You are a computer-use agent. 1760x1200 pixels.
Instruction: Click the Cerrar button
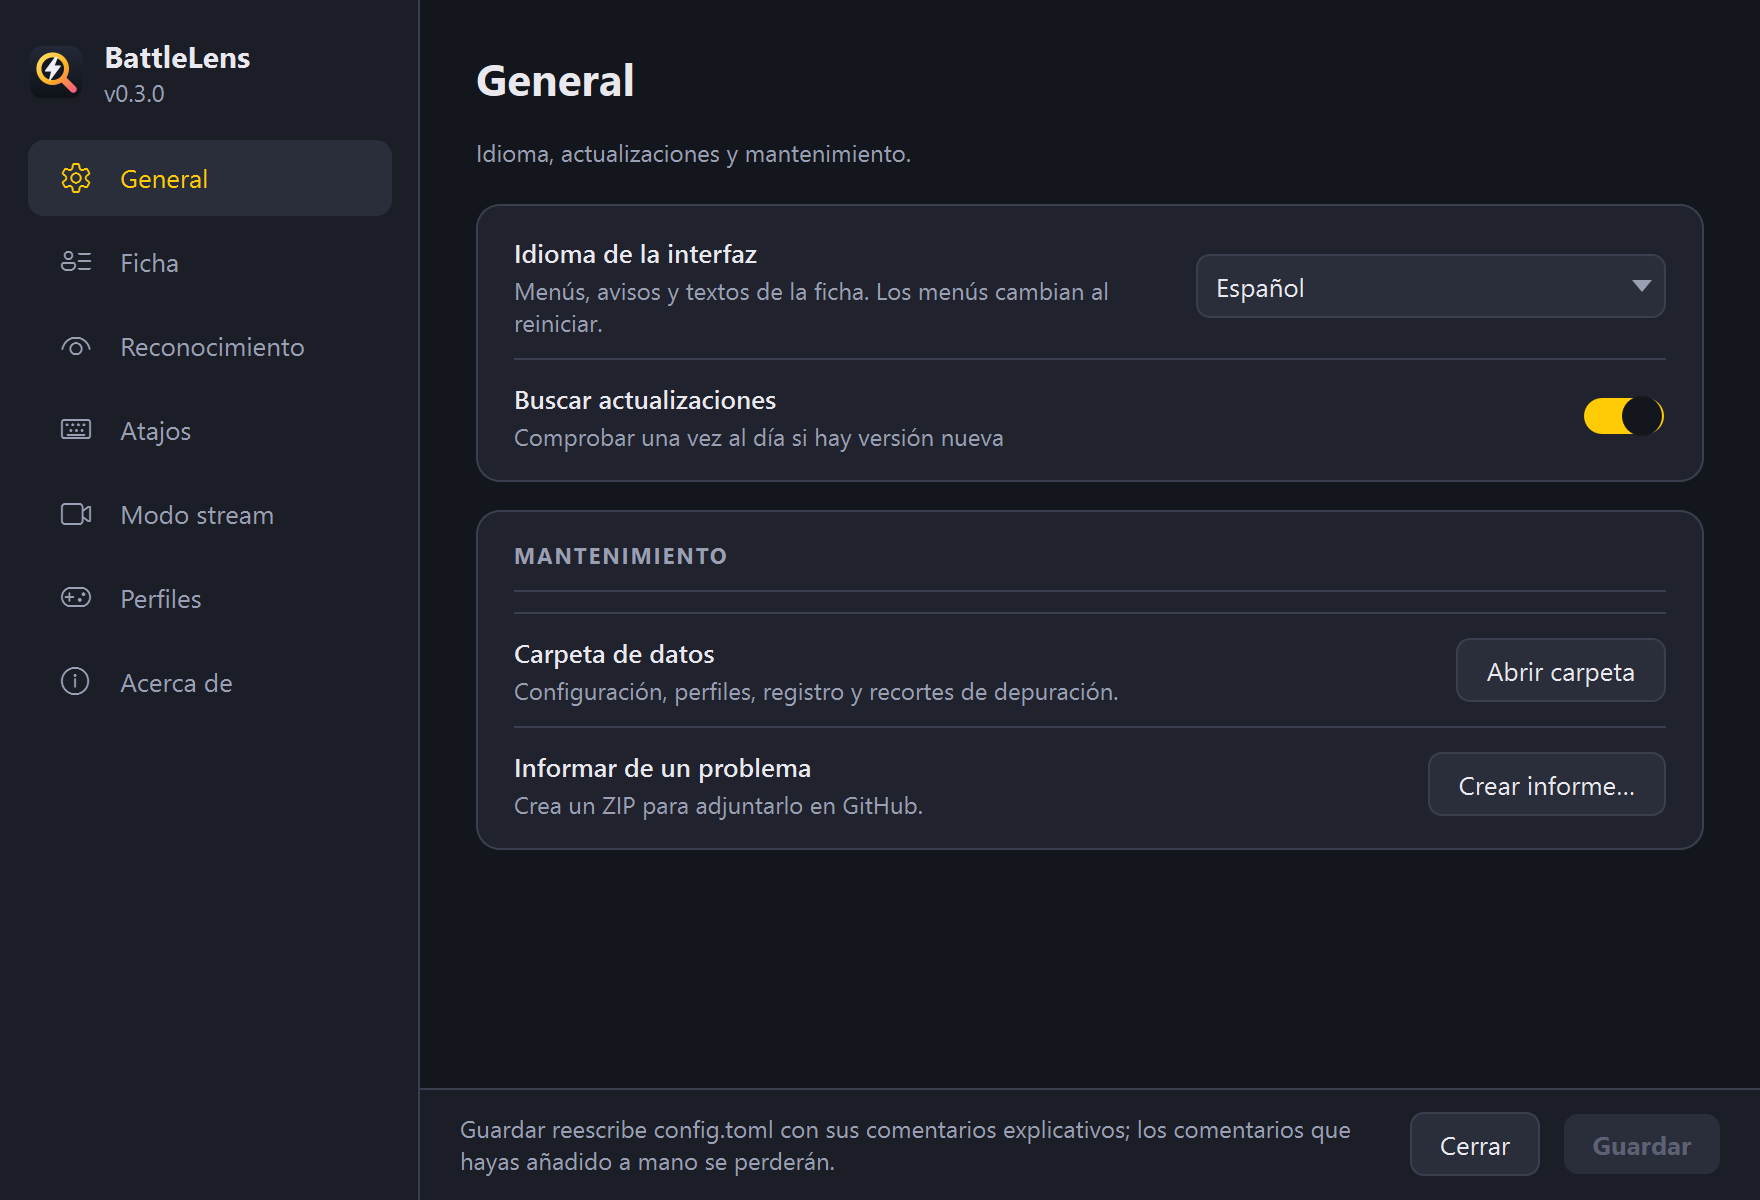point(1474,1145)
